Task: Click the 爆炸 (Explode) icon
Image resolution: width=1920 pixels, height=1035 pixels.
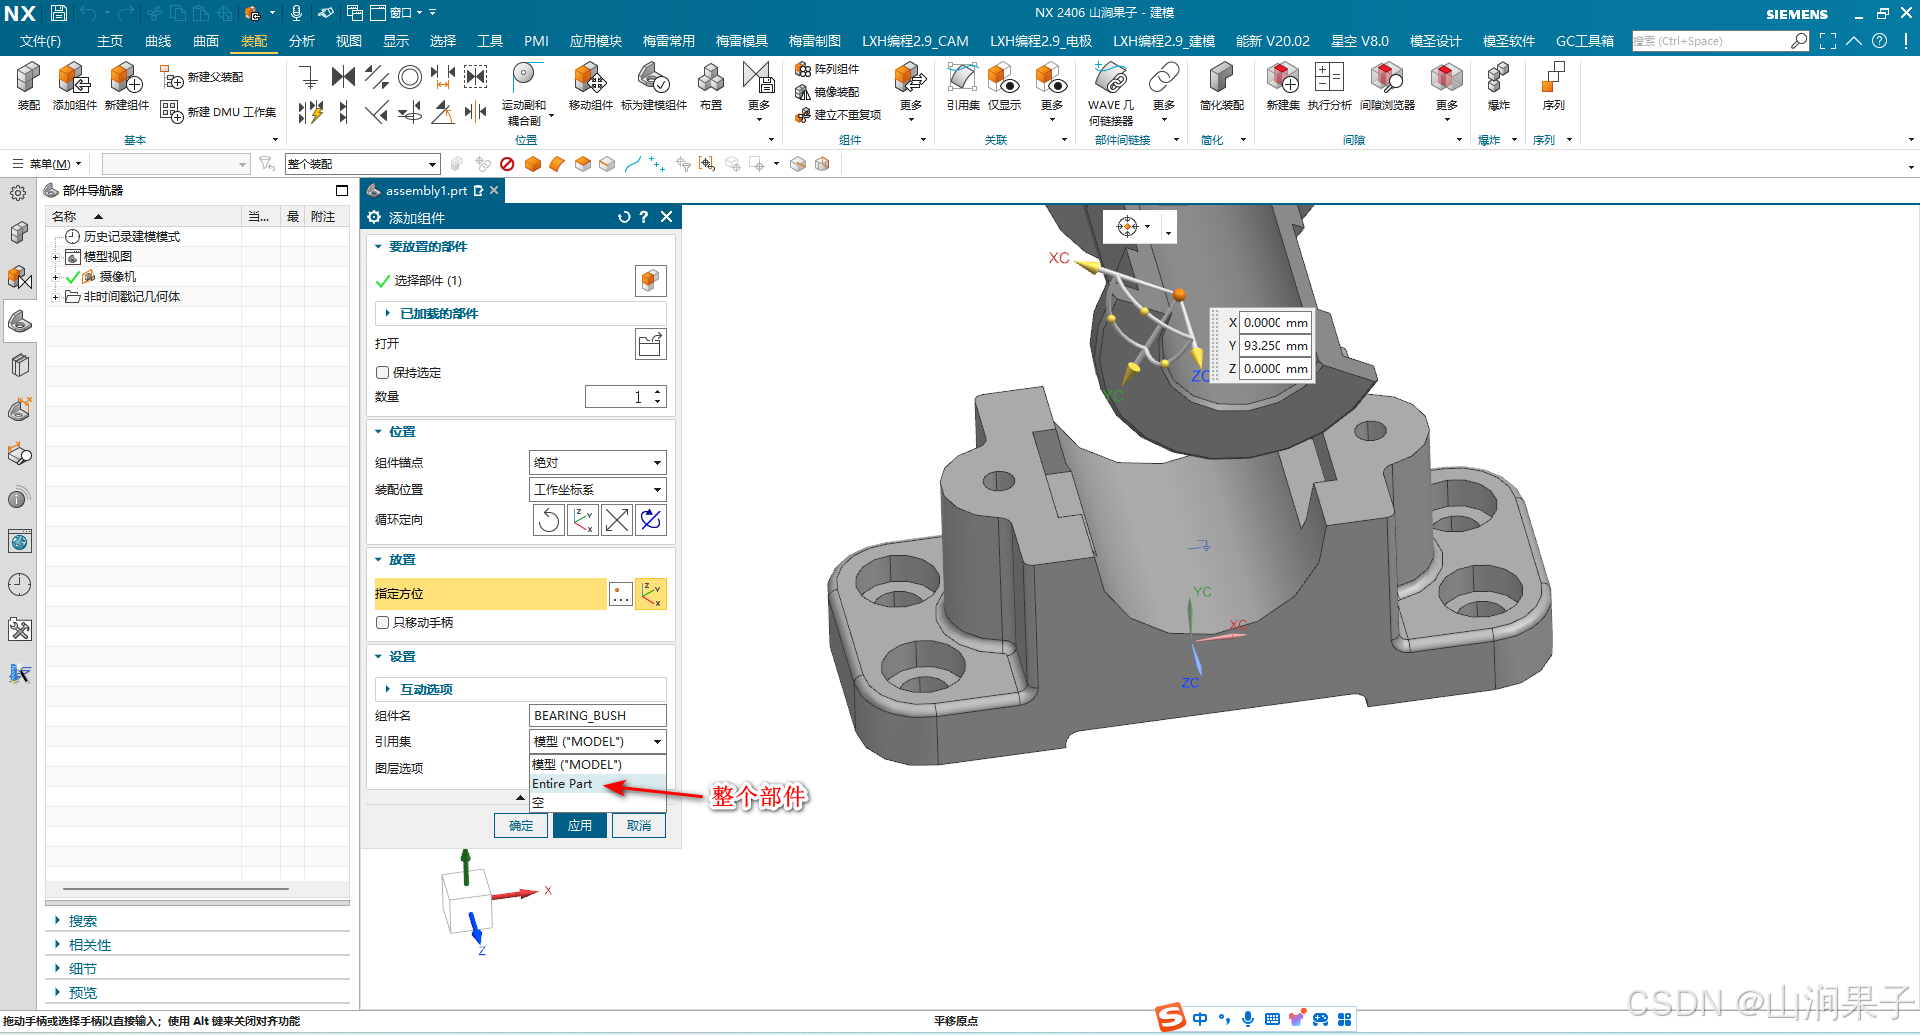Action: pos(1498,86)
